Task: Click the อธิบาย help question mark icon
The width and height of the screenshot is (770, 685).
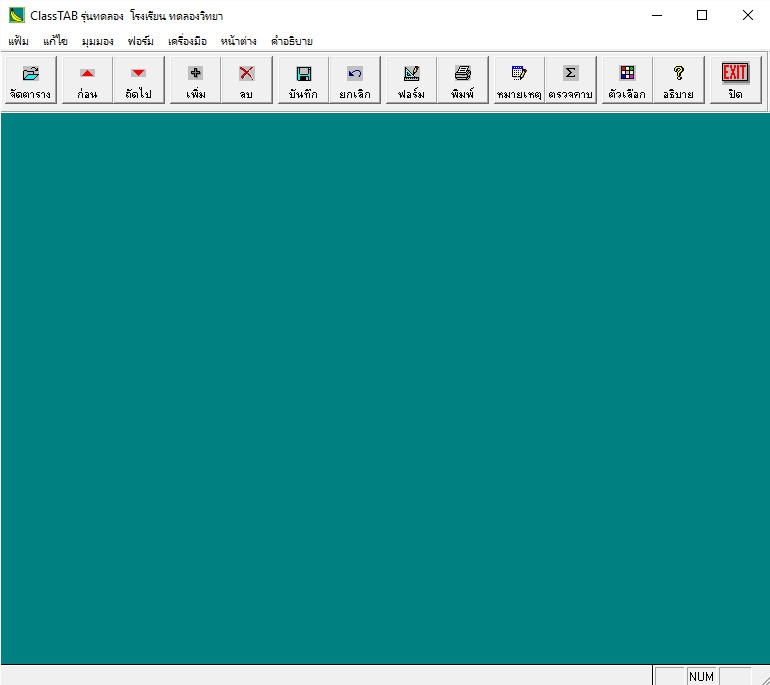Action: (x=678, y=80)
